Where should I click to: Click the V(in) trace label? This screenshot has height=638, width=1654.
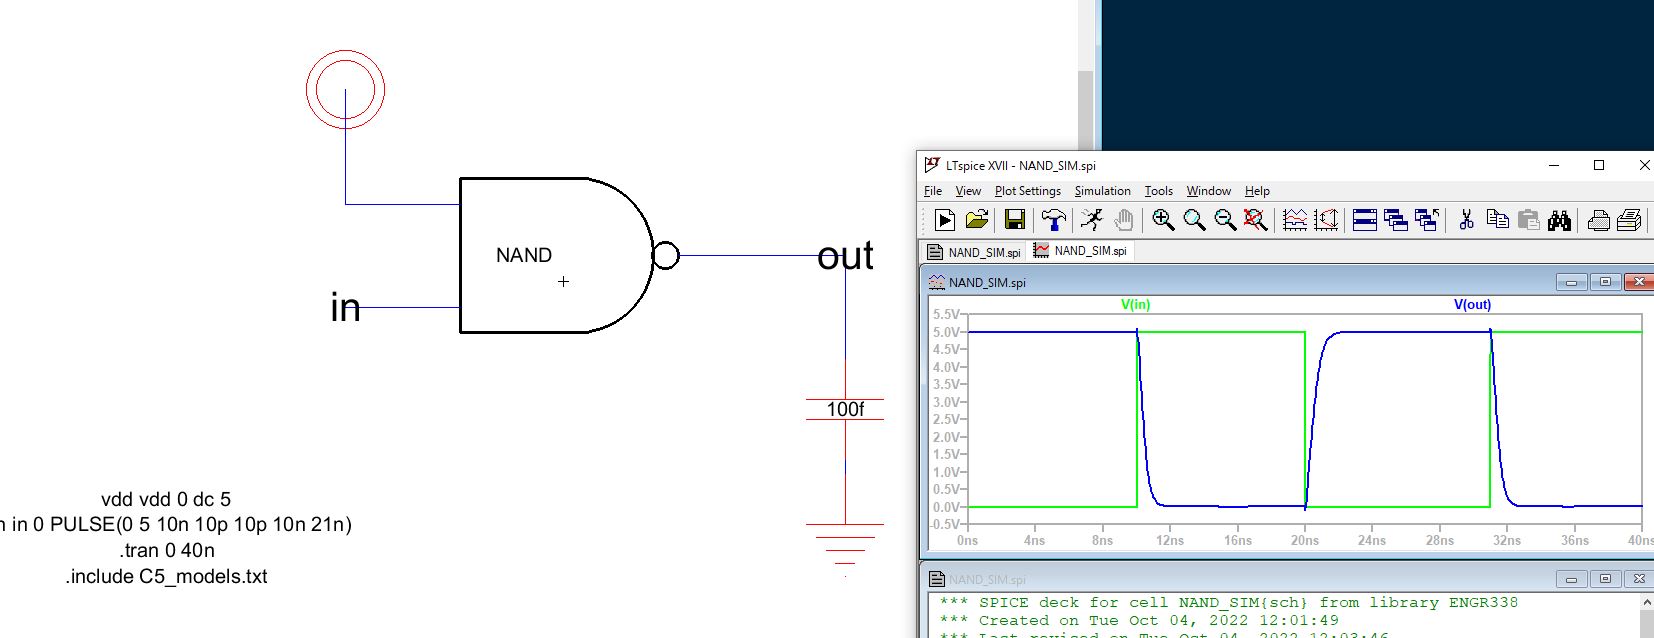[1135, 305]
